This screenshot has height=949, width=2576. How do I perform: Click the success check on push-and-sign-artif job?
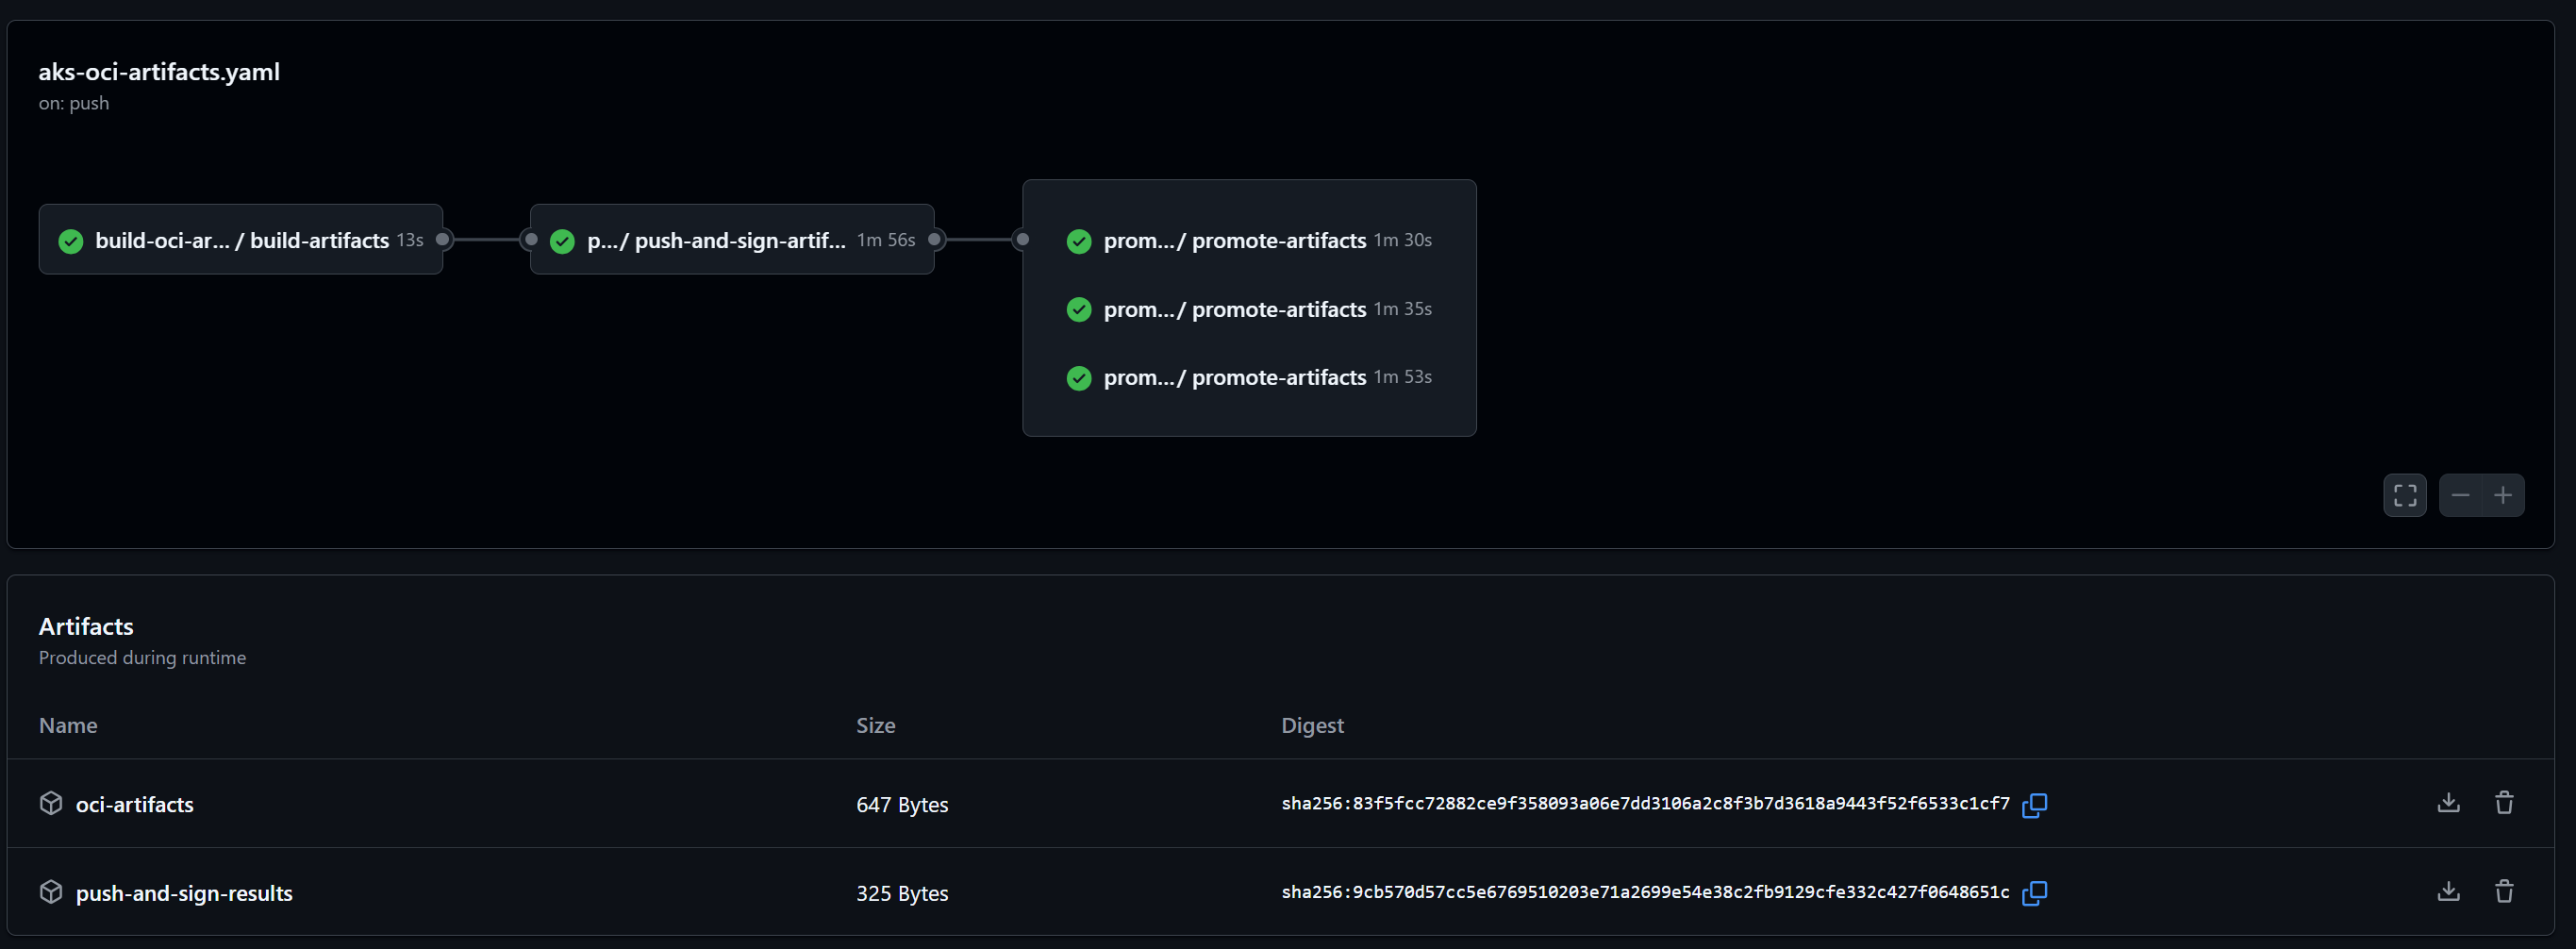[x=562, y=241]
